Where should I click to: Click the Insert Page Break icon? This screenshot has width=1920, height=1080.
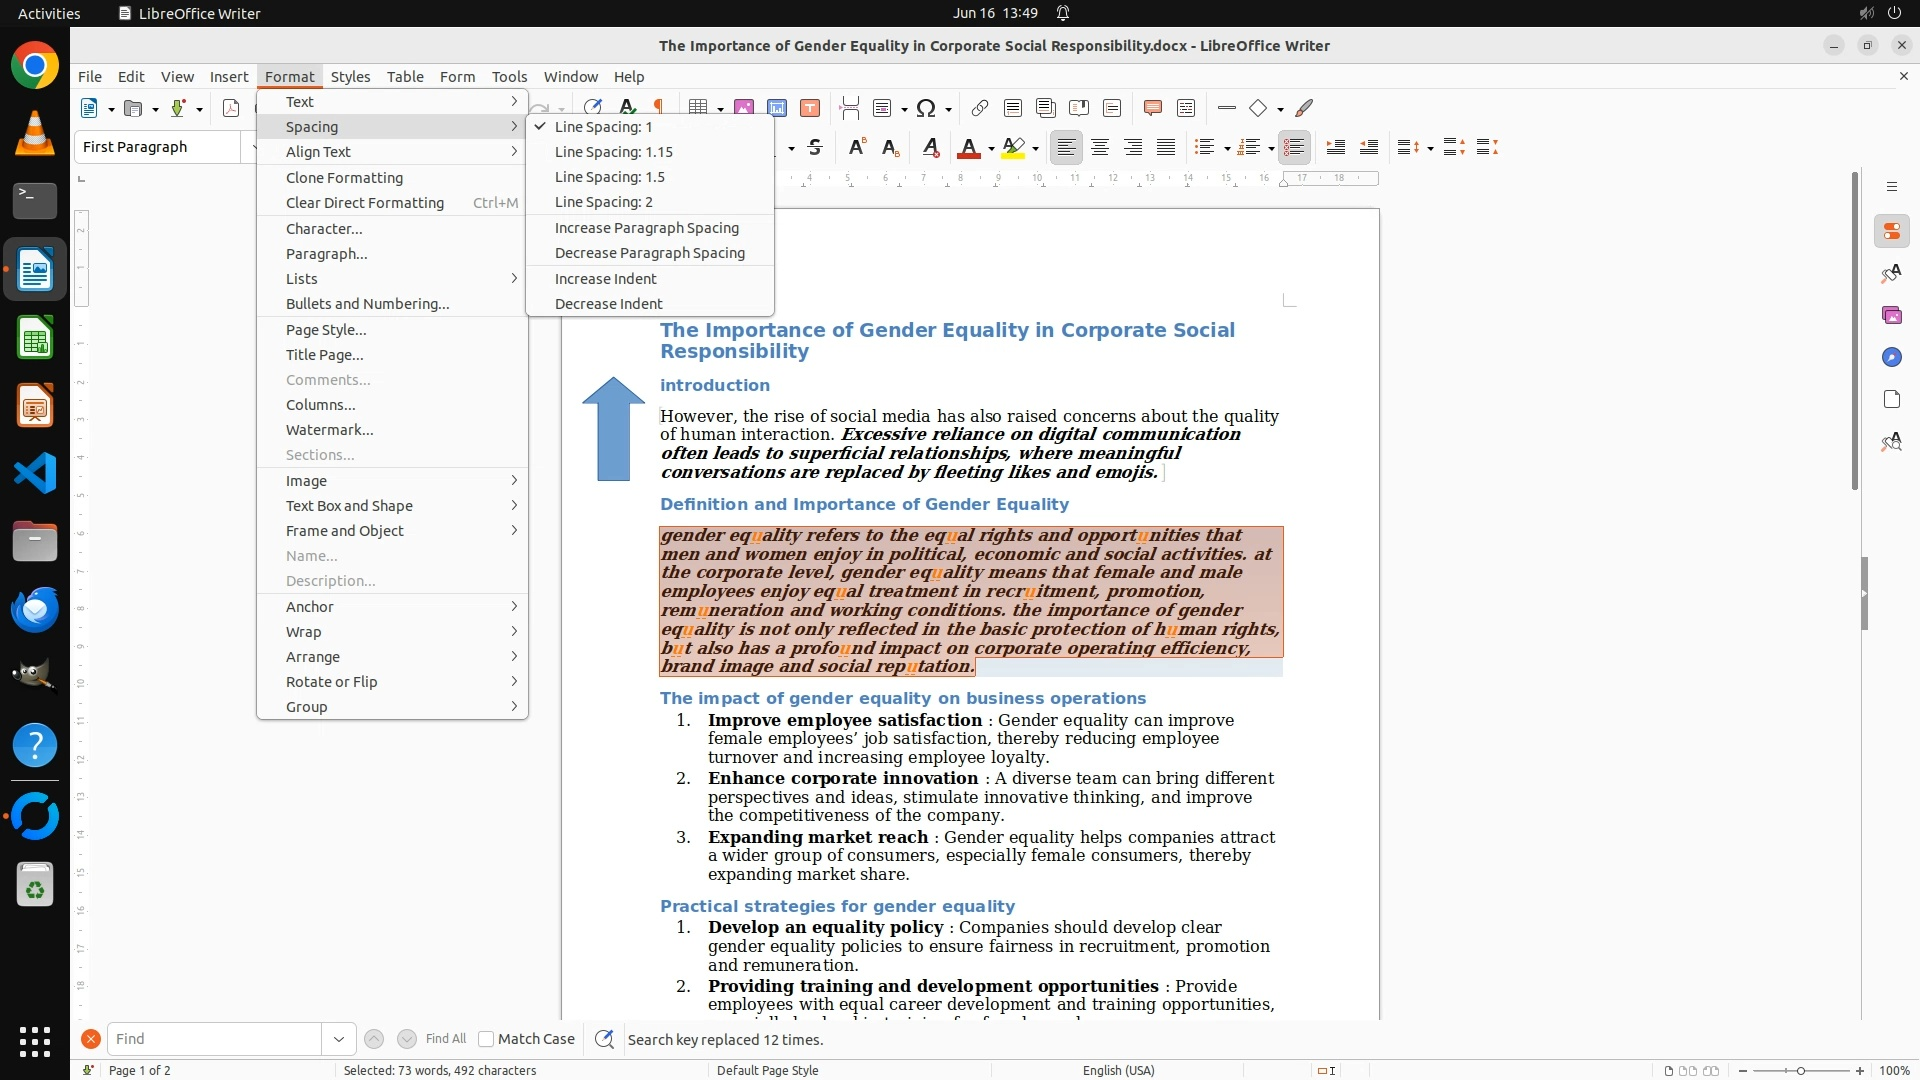(x=850, y=108)
